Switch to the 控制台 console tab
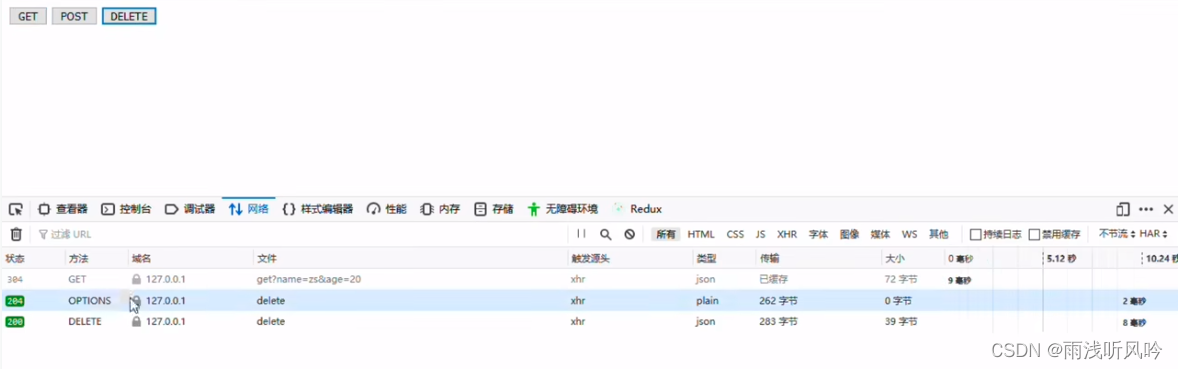Viewport: 1178px width, 369px height. pos(127,209)
